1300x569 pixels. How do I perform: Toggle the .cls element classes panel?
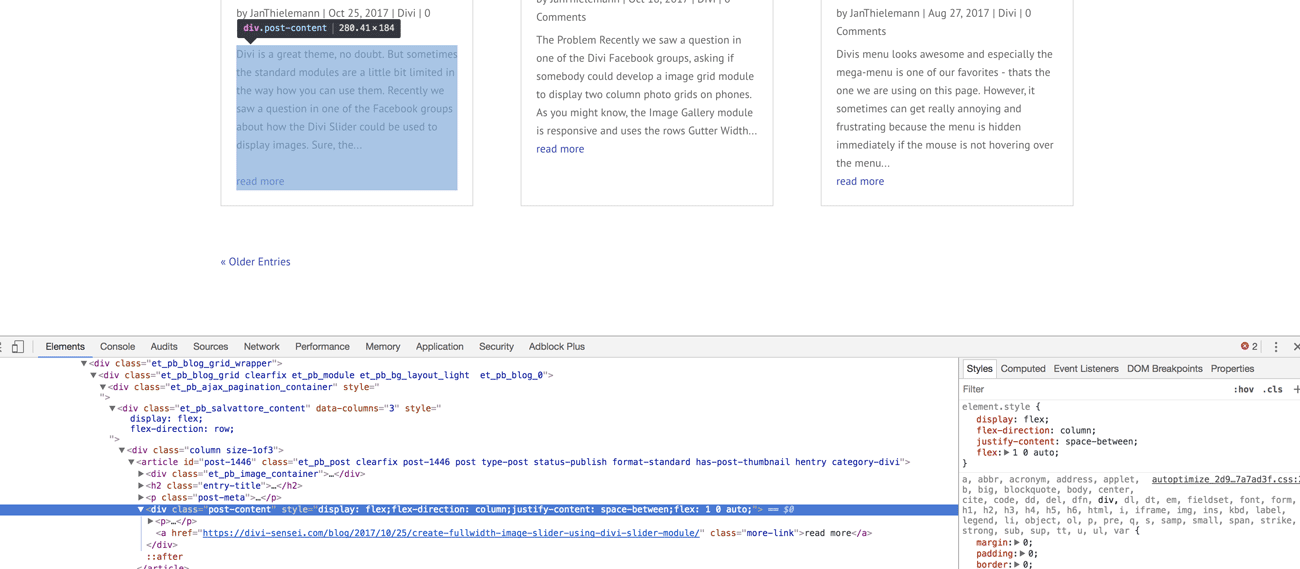click(x=1272, y=390)
